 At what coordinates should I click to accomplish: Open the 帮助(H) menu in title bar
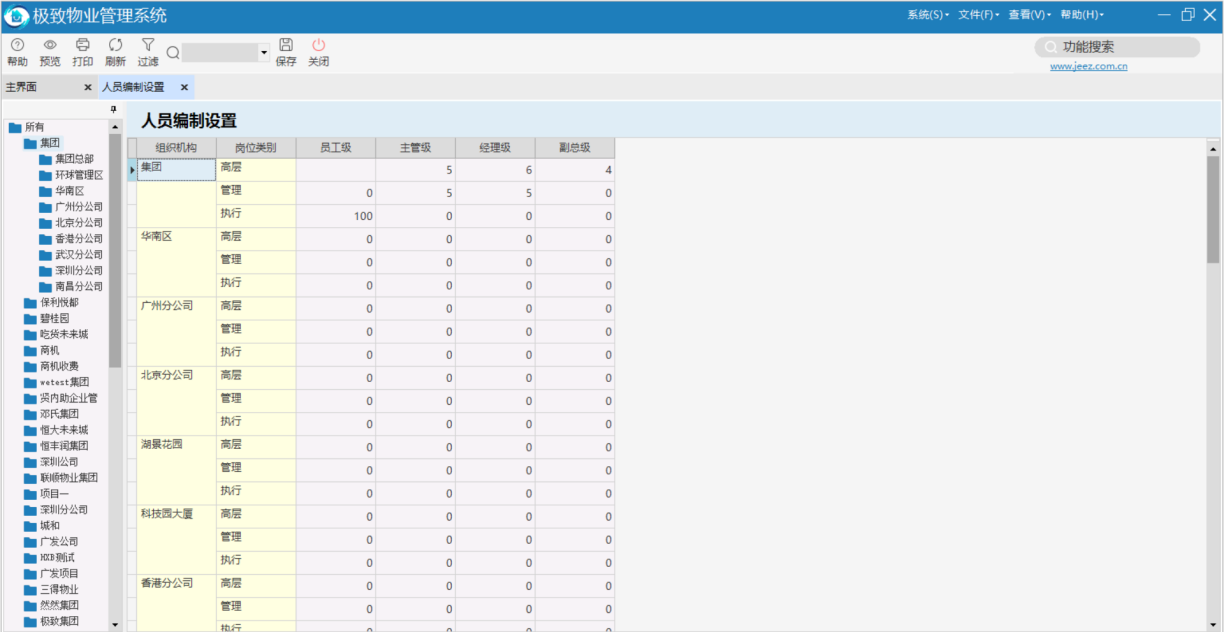[x=1082, y=15]
